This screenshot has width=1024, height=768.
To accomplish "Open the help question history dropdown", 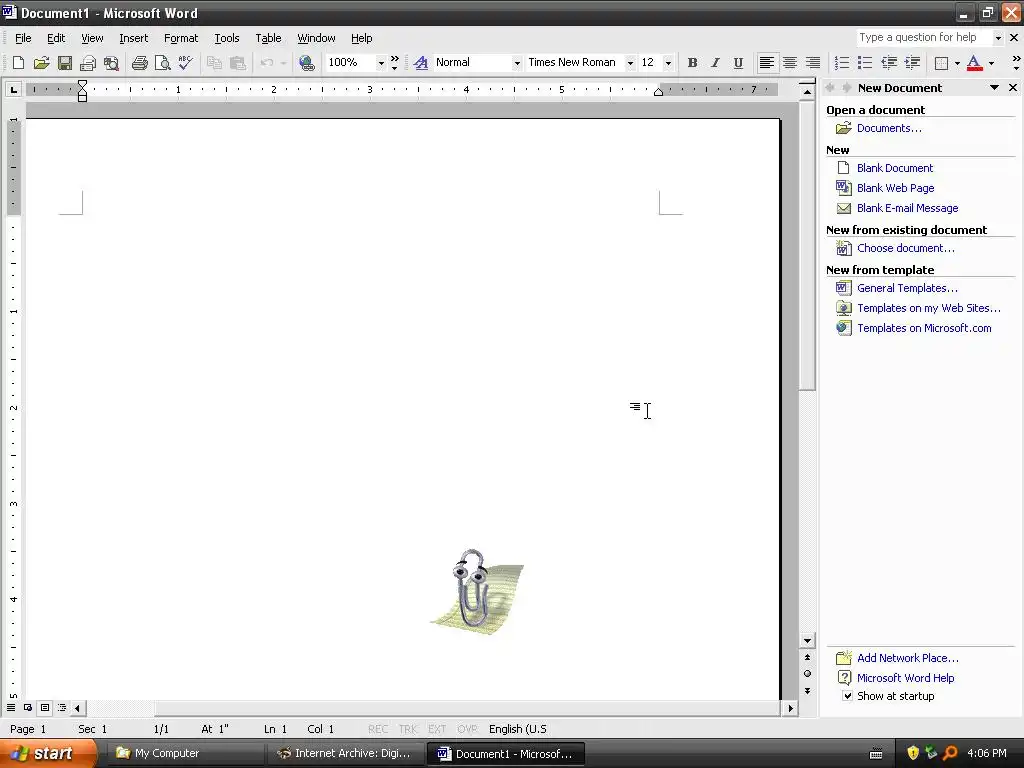I will [x=998, y=38].
